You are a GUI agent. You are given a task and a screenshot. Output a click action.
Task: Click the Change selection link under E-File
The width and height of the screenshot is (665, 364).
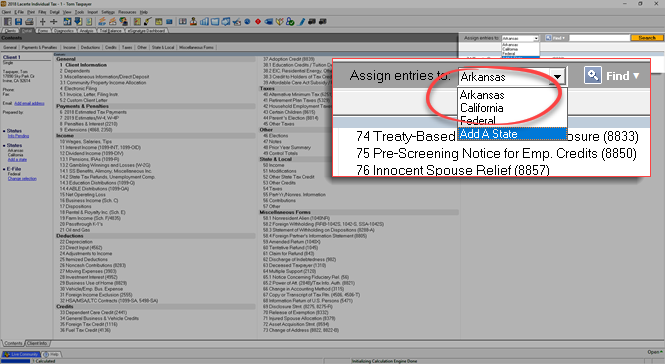point(22,179)
